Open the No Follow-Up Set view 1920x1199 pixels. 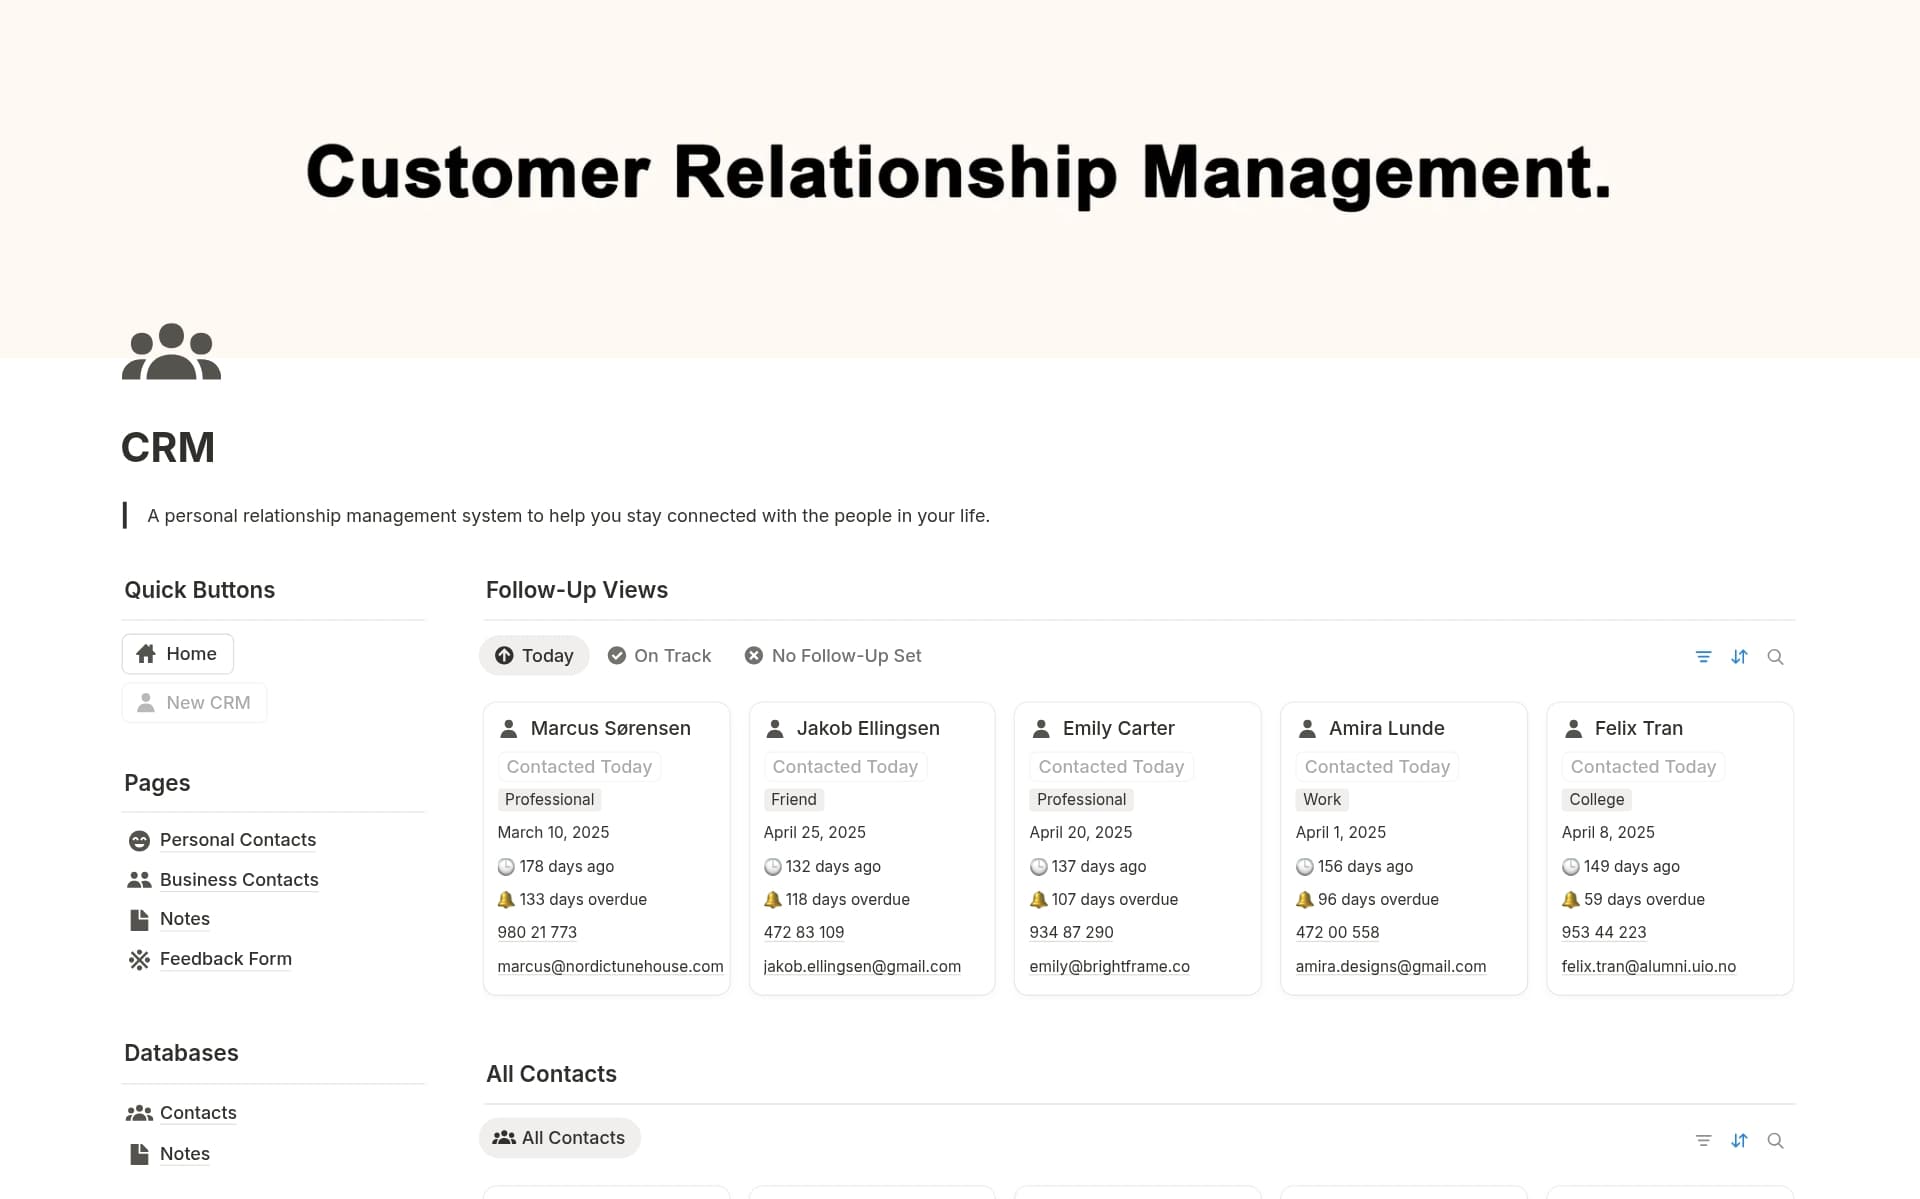point(833,655)
